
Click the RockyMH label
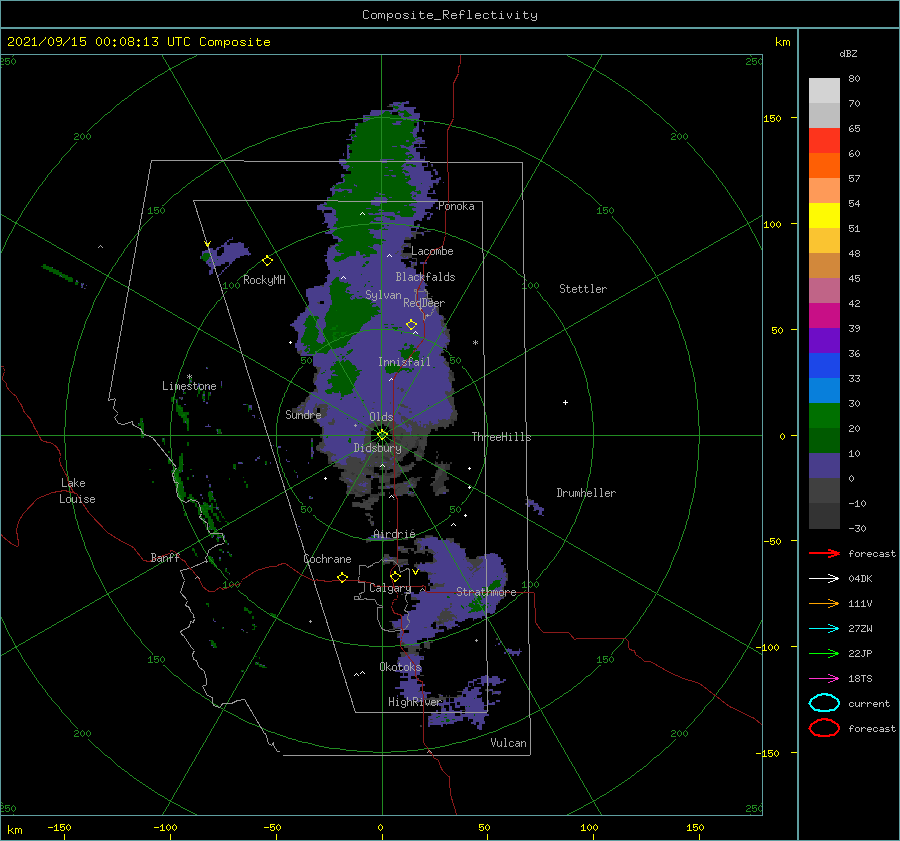point(264,280)
